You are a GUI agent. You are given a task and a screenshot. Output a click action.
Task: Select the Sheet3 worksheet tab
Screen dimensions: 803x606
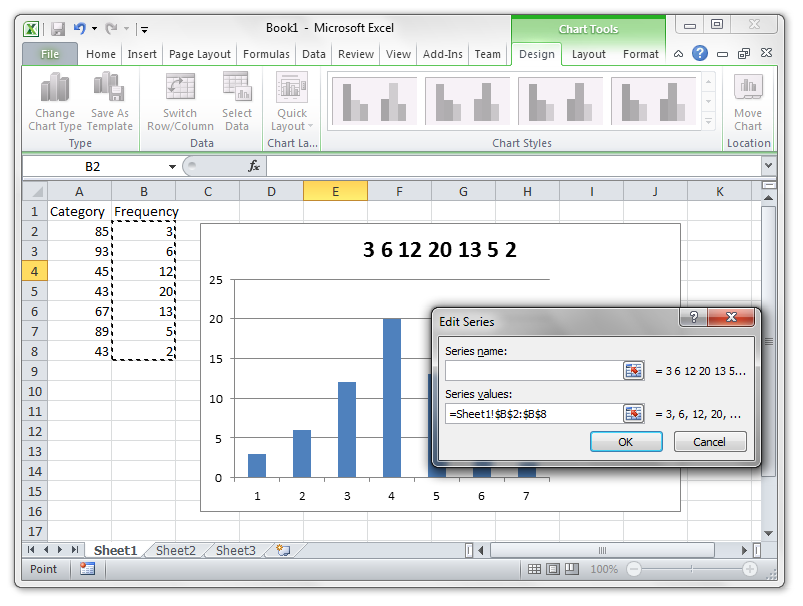pyautogui.click(x=236, y=550)
